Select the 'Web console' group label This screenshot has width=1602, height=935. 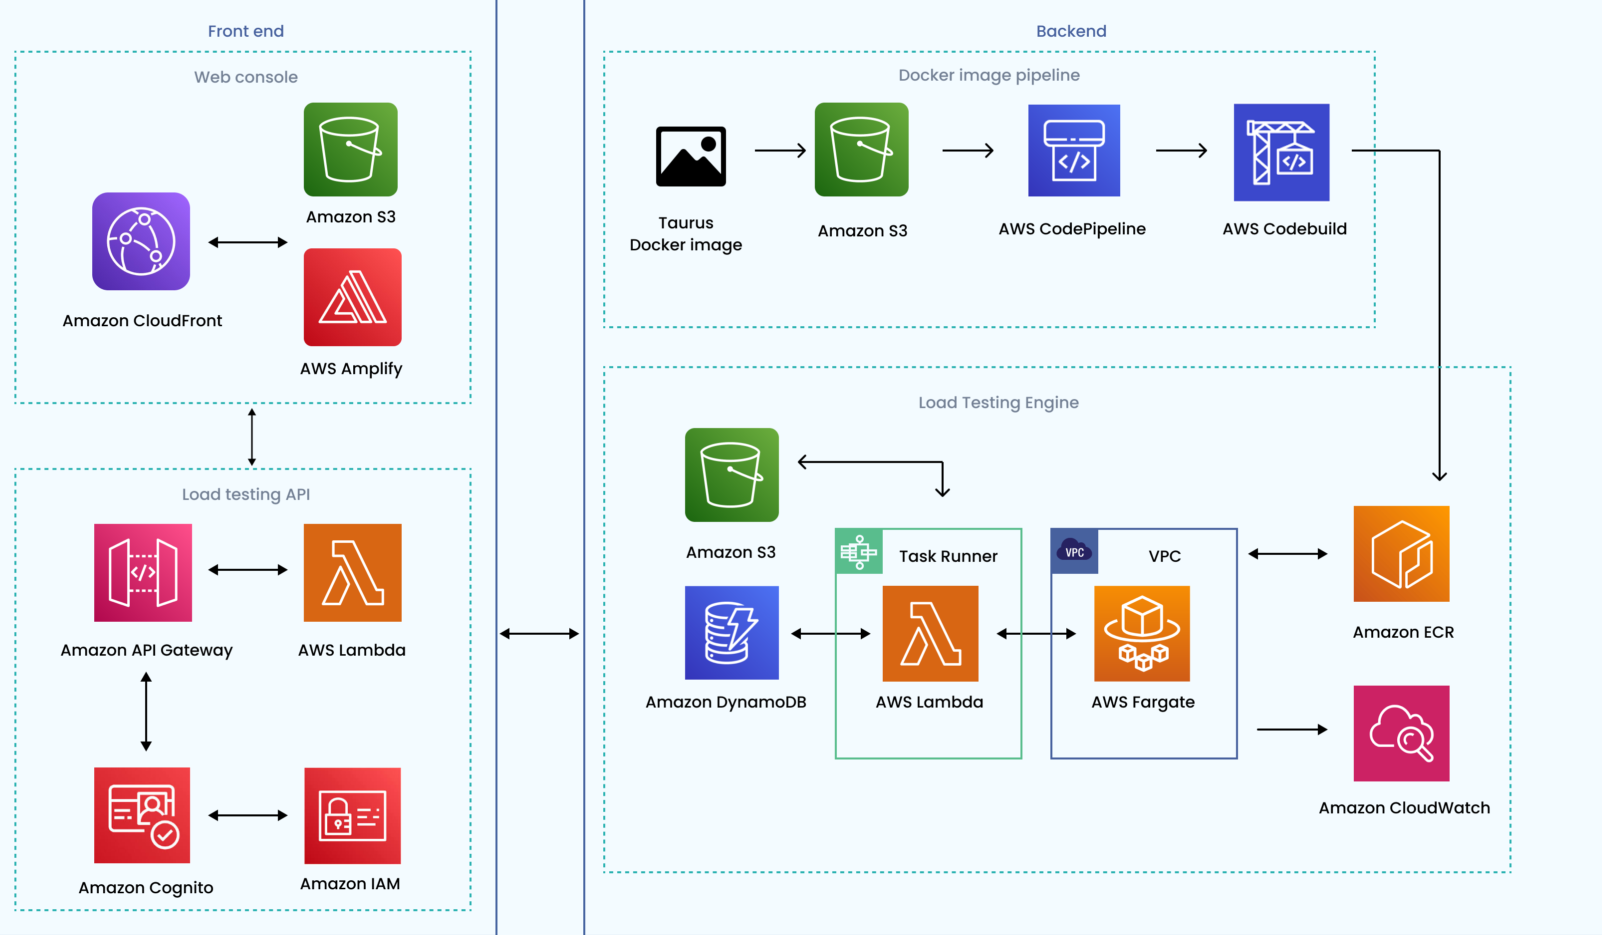(246, 77)
